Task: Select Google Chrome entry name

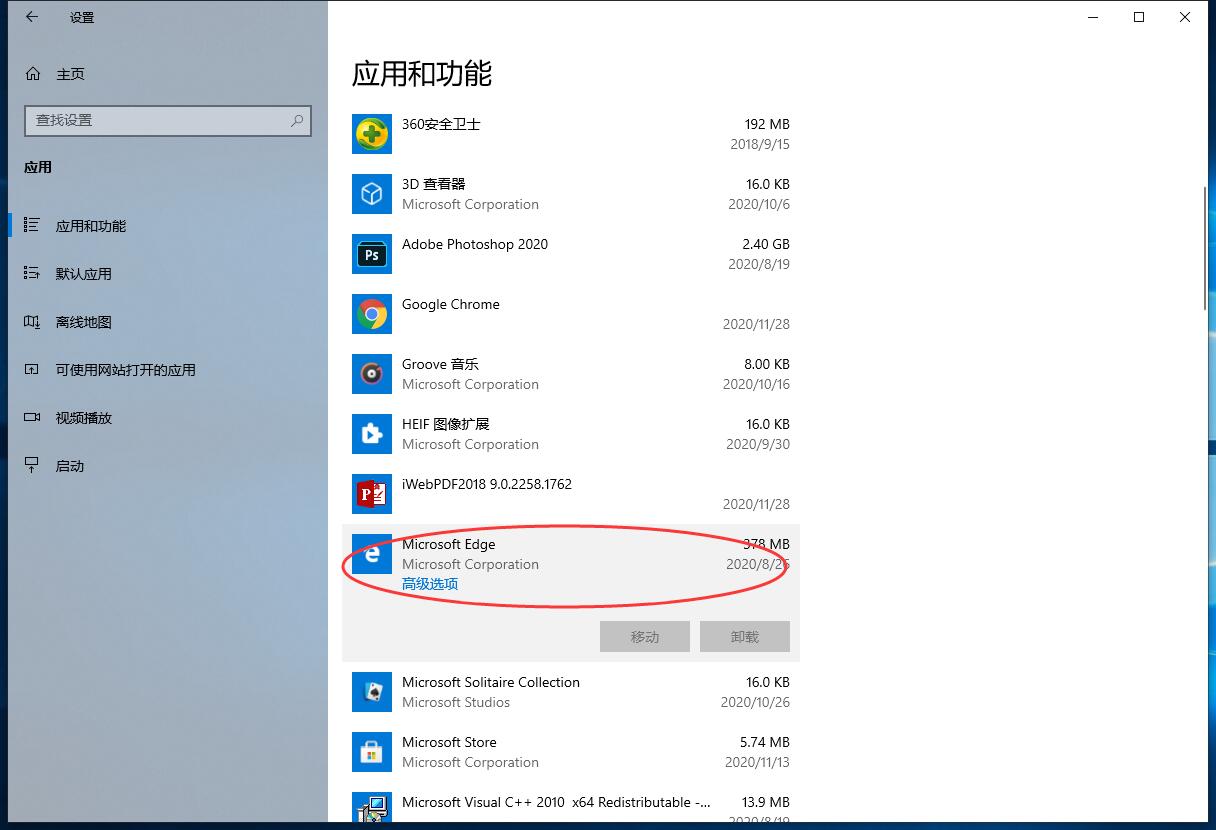Action: pos(451,304)
